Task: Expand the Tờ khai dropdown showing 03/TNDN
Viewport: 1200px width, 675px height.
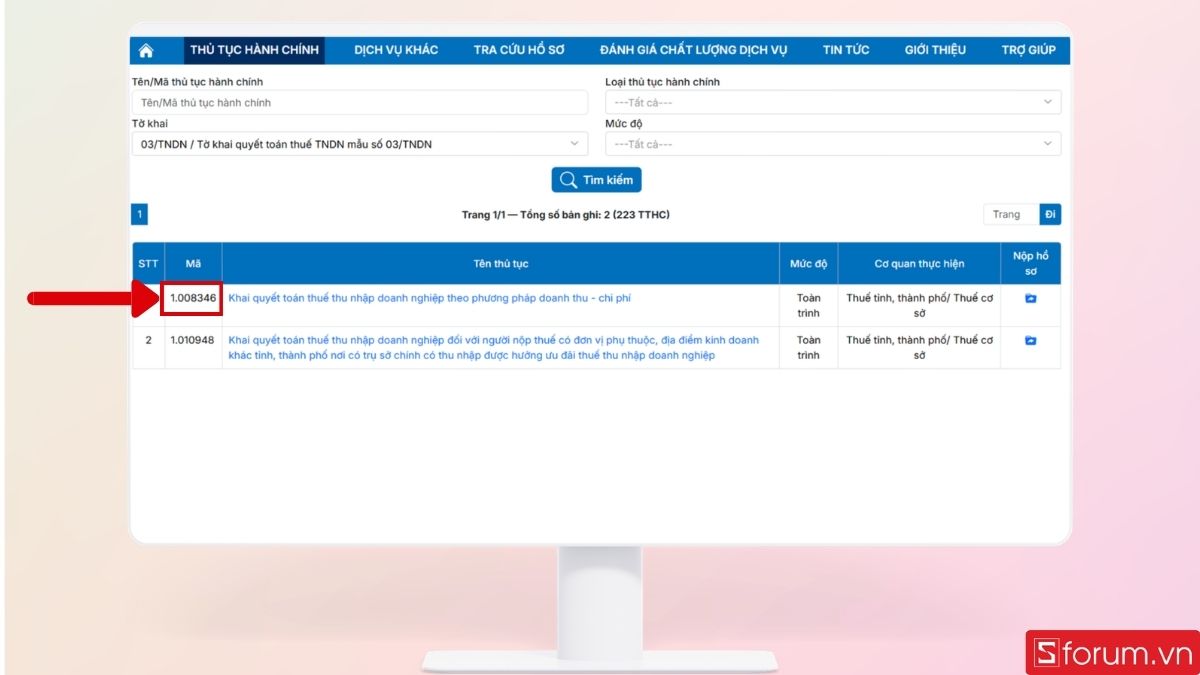Action: 360,144
